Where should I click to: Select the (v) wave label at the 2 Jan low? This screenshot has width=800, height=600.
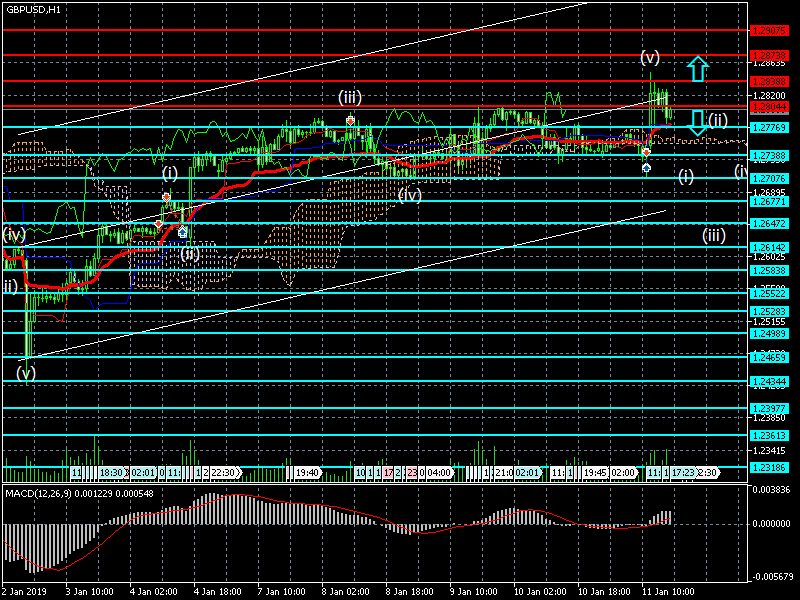26,373
